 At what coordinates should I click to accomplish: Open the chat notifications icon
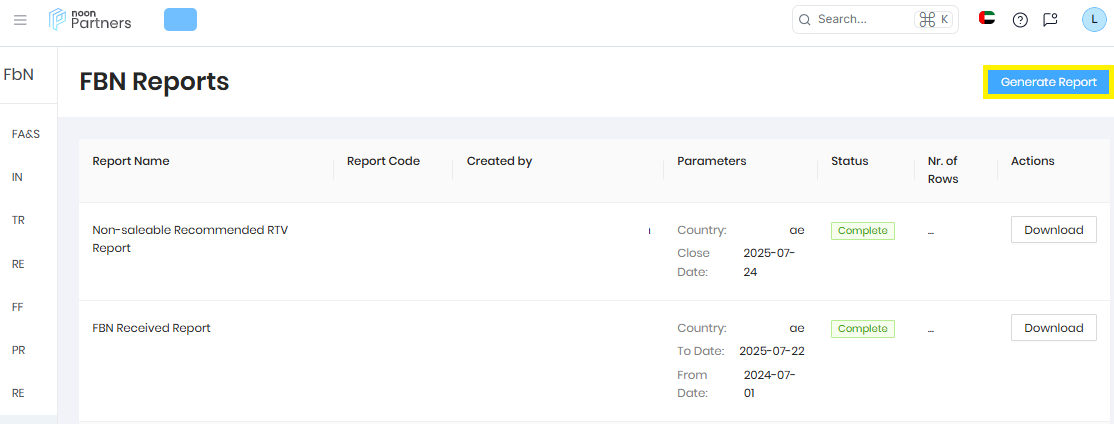(x=1050, y=20)
